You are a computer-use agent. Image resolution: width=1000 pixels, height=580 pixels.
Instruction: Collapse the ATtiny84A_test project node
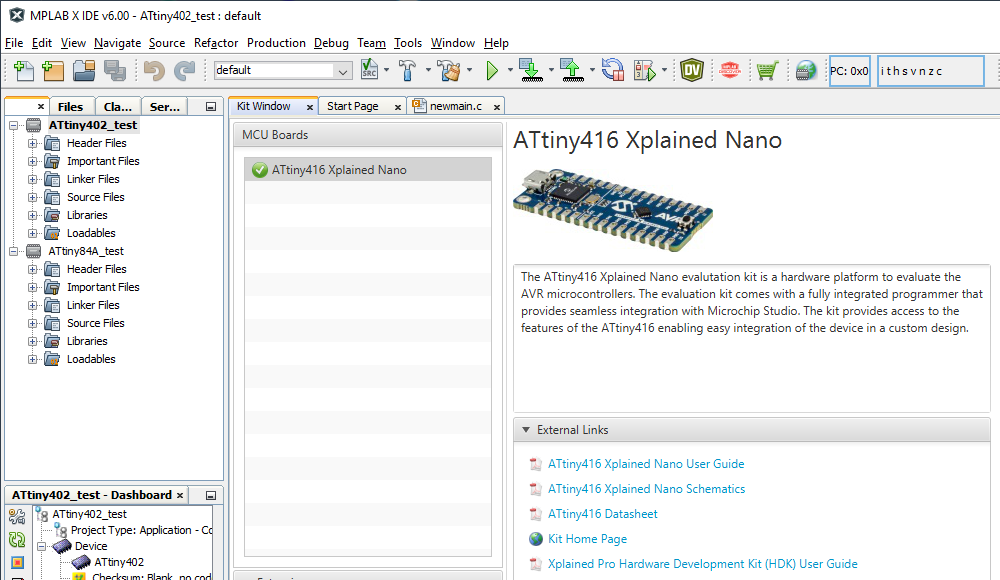click(x=13, y=251)
